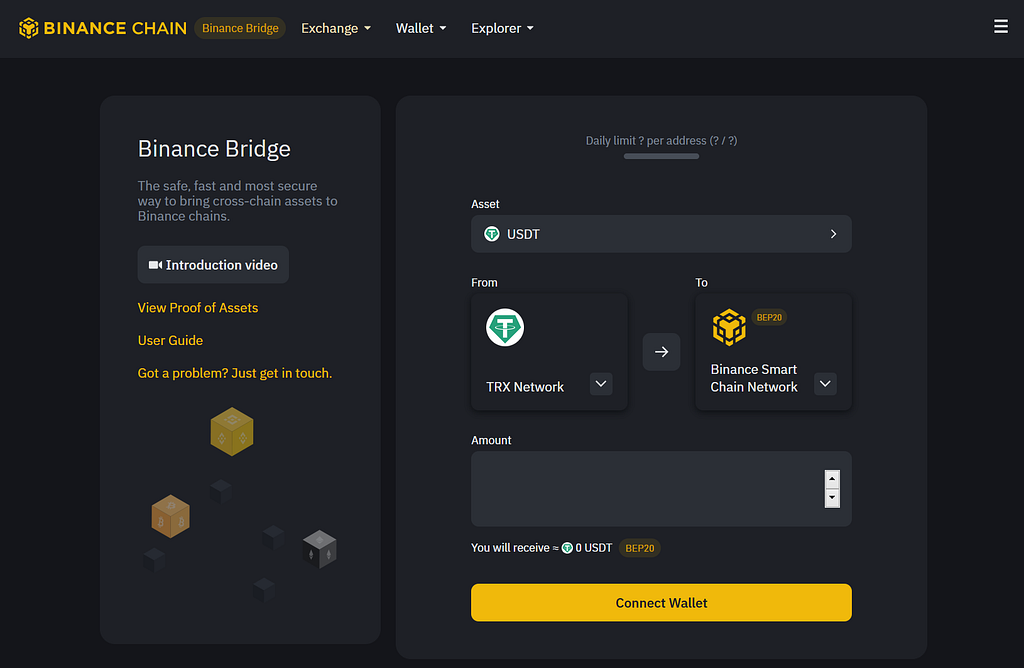1024x668 pixels.
Task: Click the Daily limit per address text
Action: [x=661, y=140]
